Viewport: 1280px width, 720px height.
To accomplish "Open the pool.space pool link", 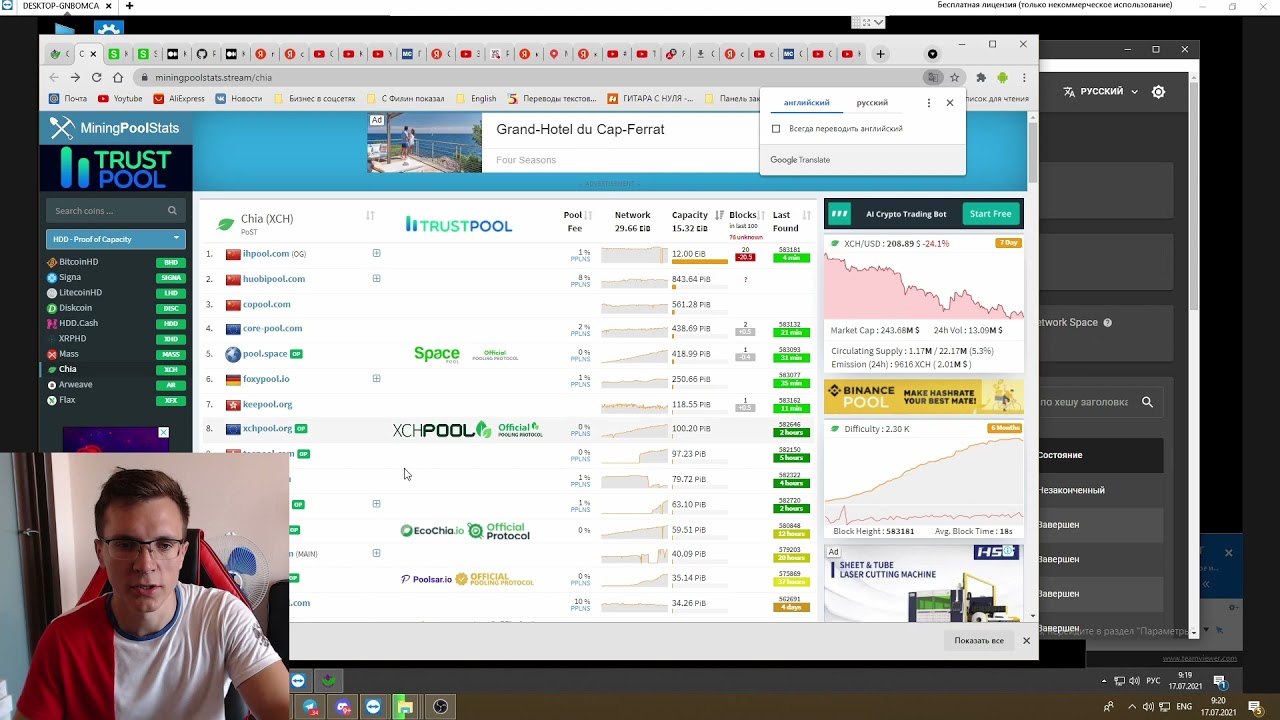I will point(264,354).
